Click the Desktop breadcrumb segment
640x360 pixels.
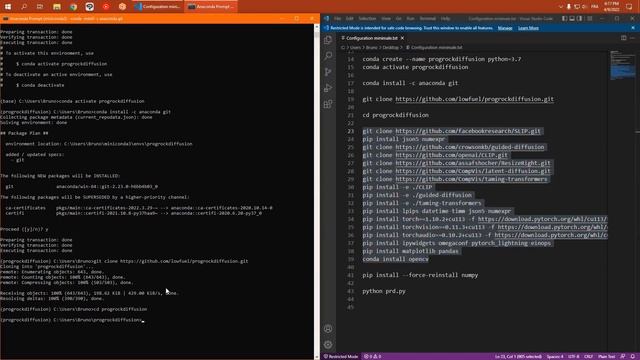tap(390, 48)
